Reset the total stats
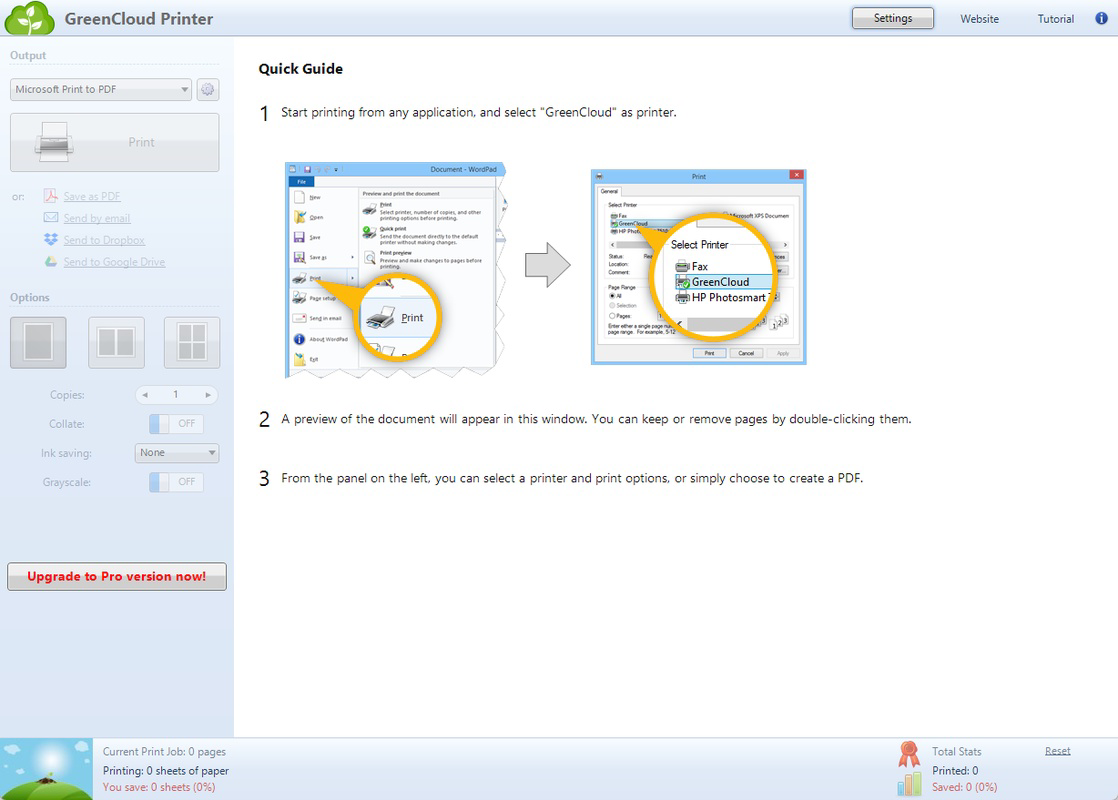The height and width of the screenshot is (800, 1118). click(1057, 751)
